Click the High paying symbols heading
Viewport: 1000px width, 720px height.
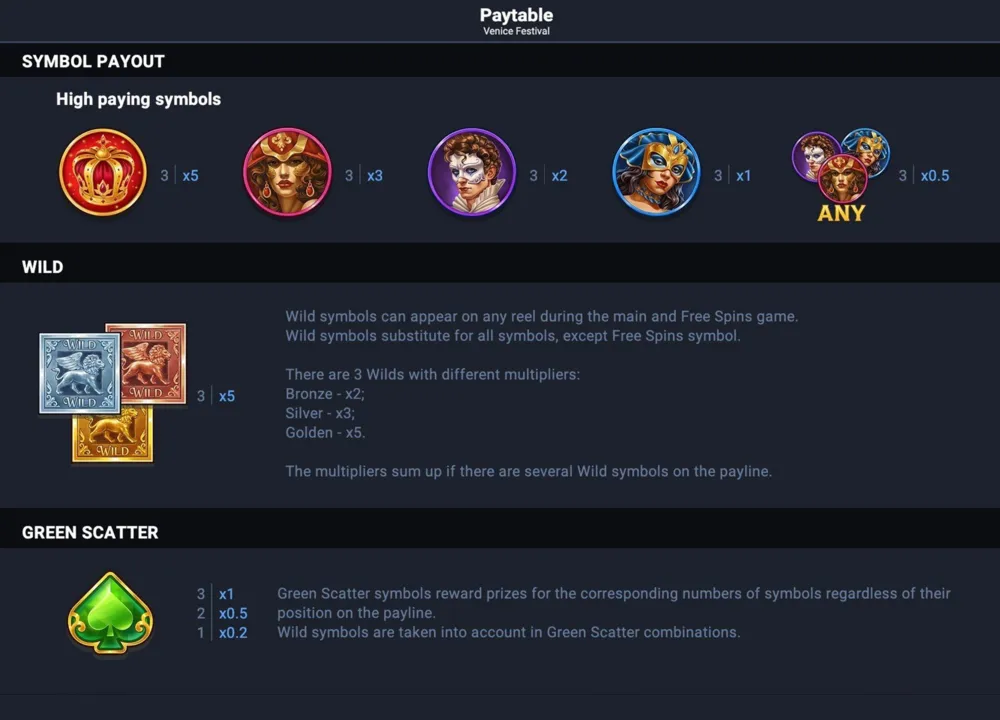click(138, 99)
